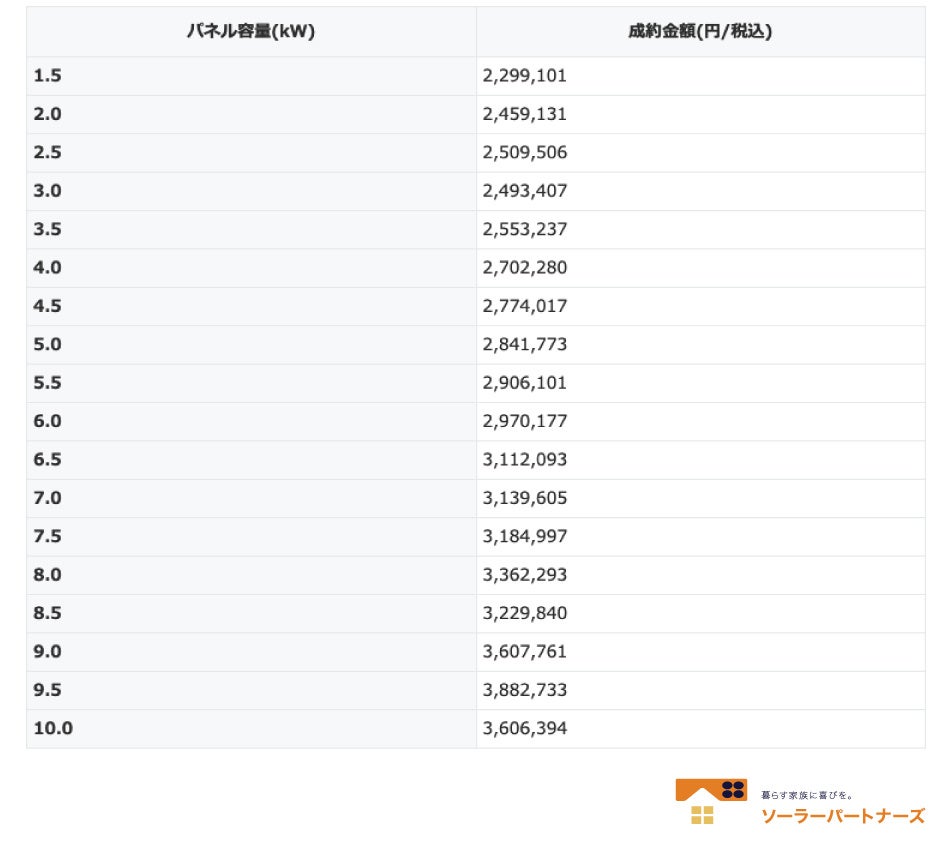The height and width of the screenshot is (850, 950).
Task: Click the 3,606,394 amount cell
Action: point(524,728)
